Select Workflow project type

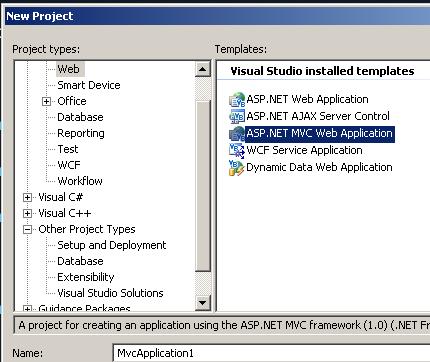click(80, 181)
